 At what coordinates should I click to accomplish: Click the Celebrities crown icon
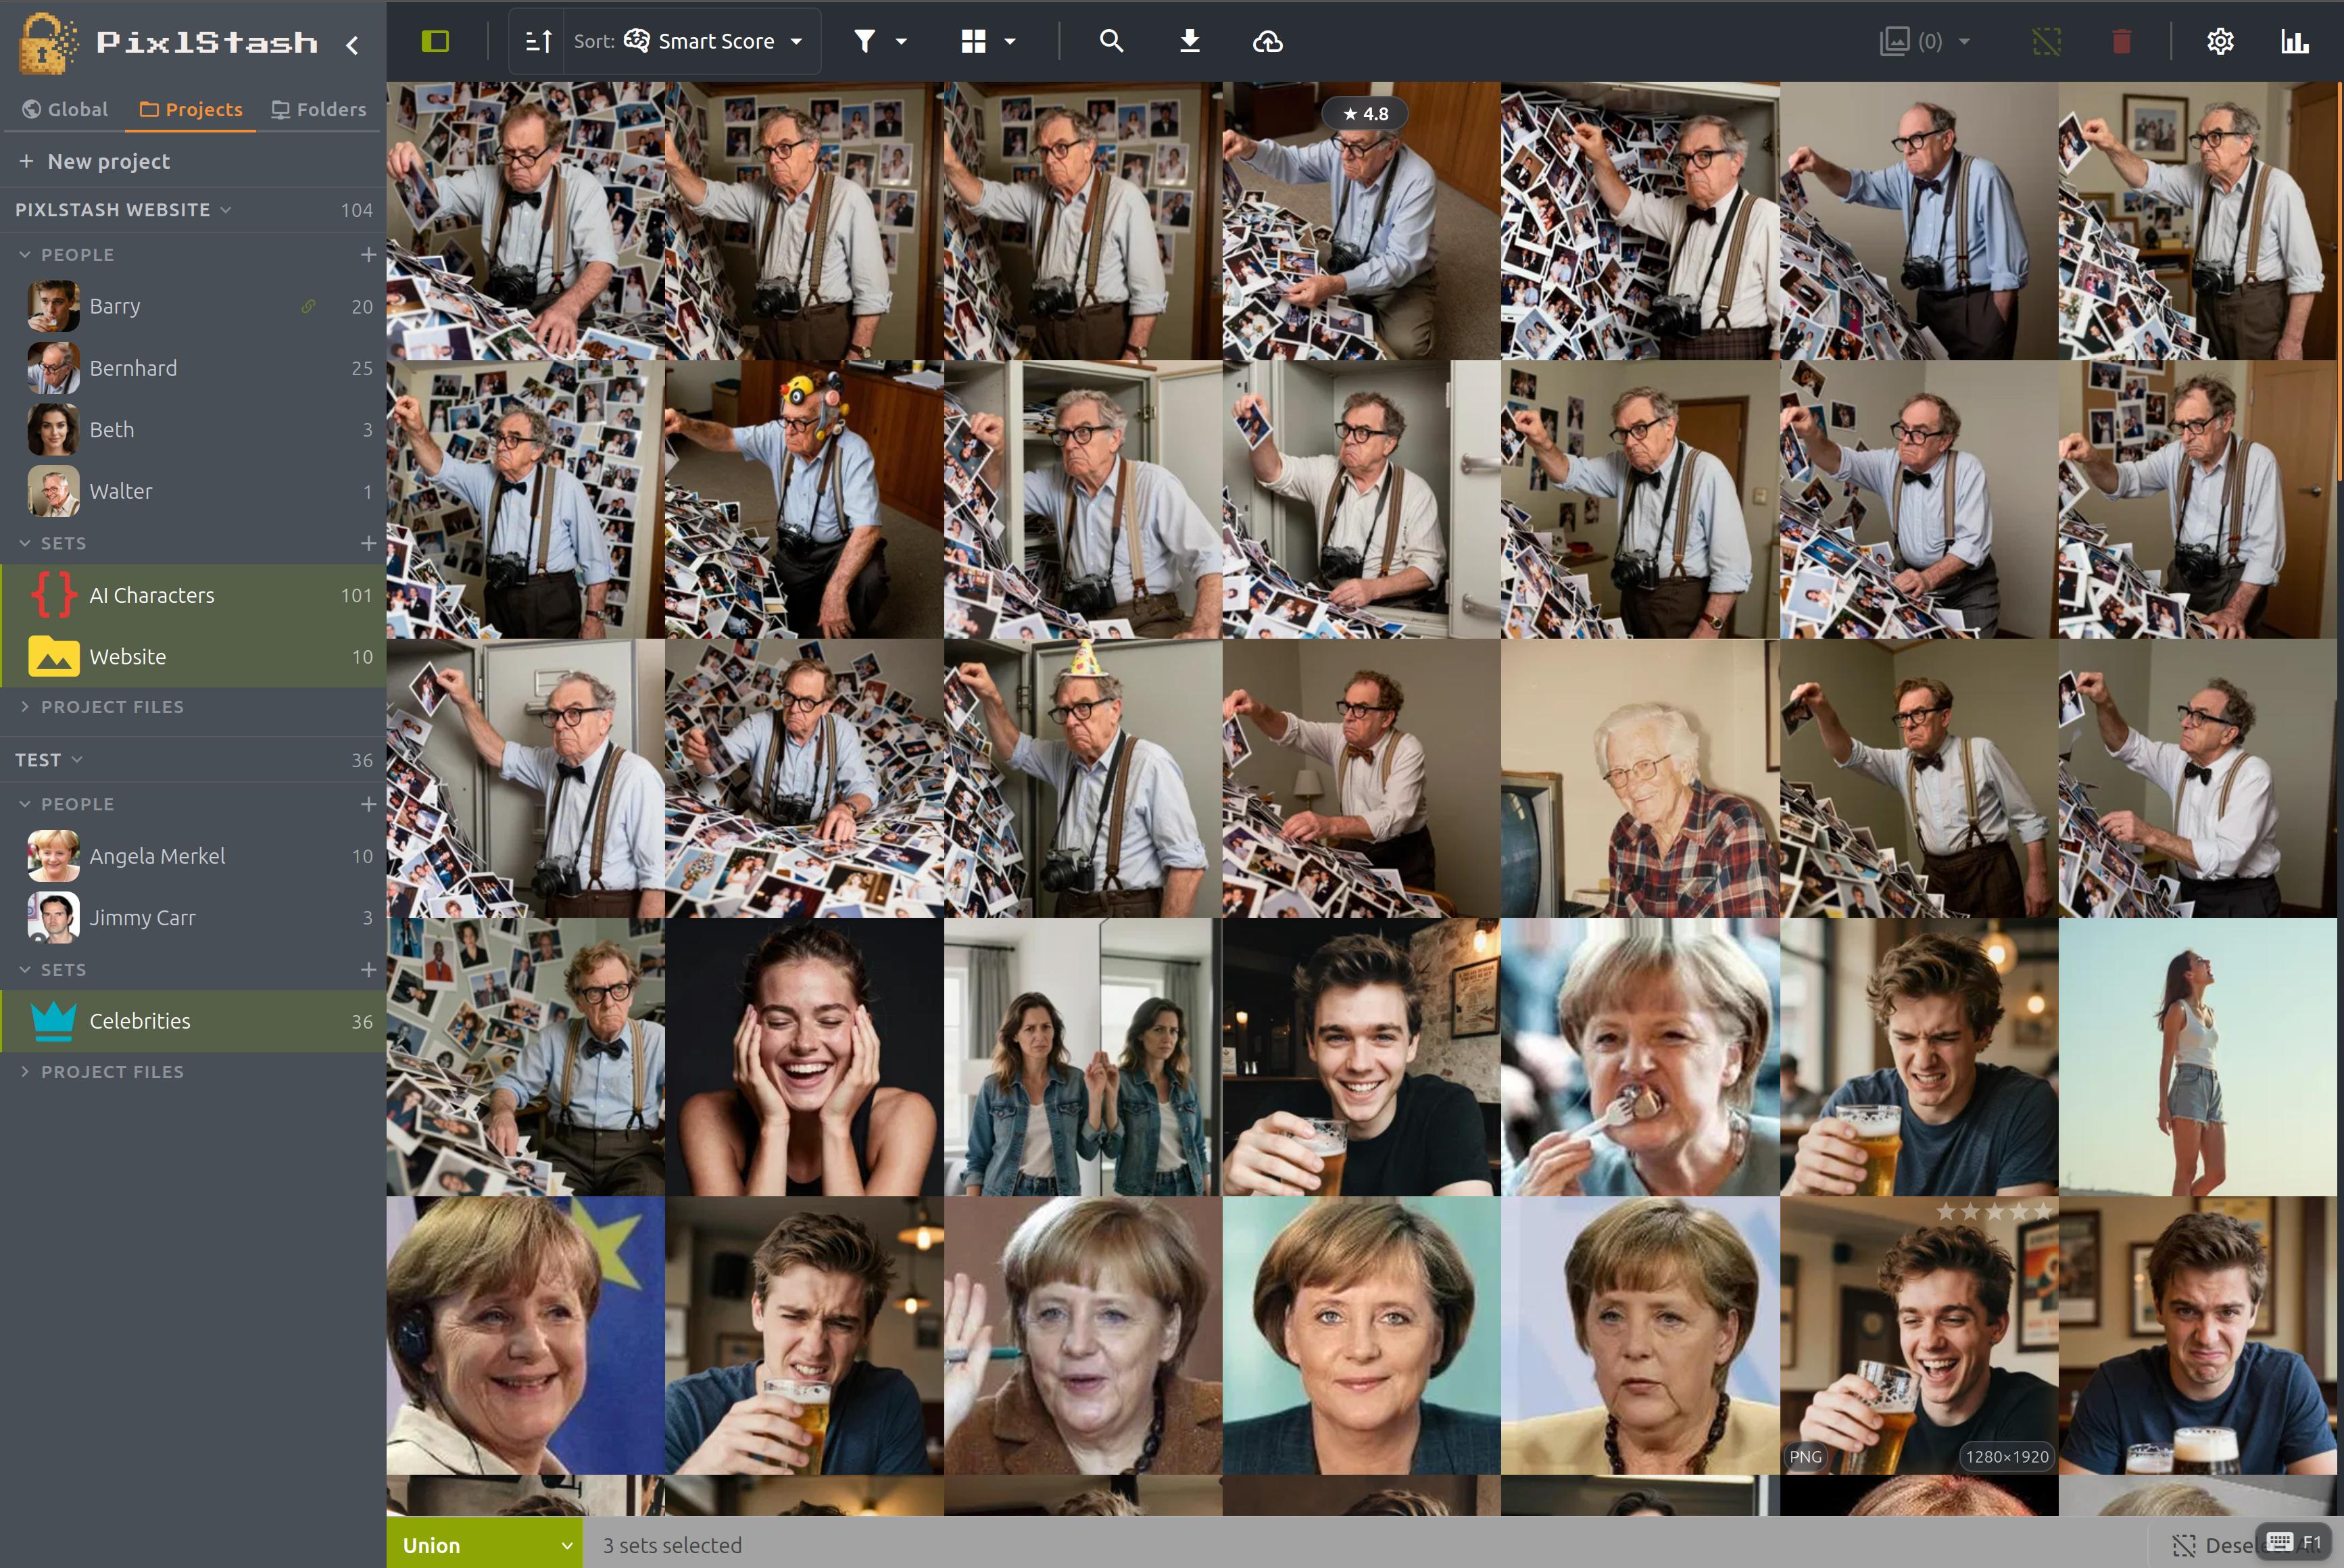point(53,1021)
